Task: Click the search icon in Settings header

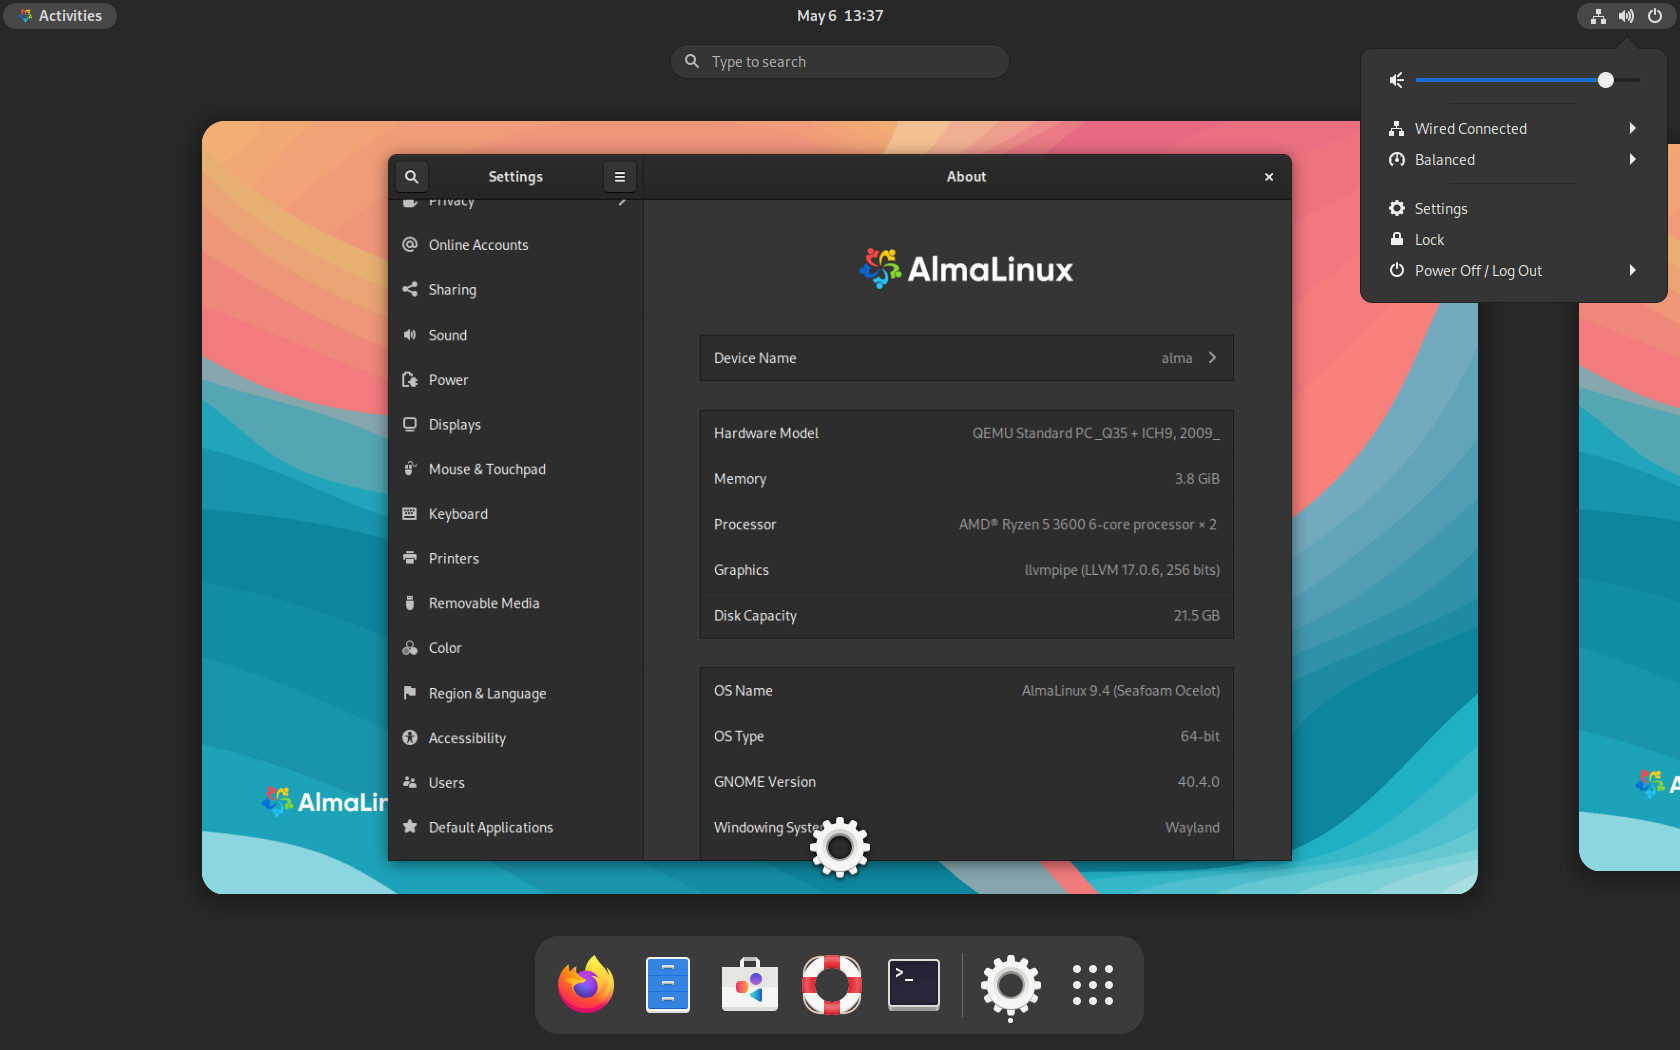Action: tap(411, 177)
